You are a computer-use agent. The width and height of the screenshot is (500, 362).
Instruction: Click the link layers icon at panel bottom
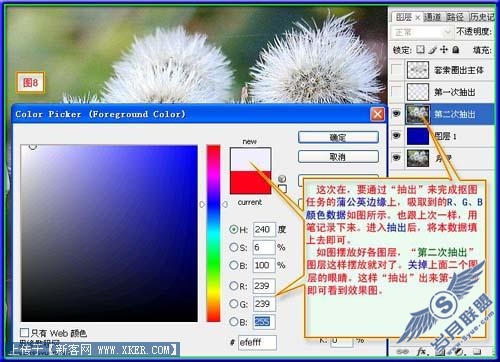[x=403, y=351]
